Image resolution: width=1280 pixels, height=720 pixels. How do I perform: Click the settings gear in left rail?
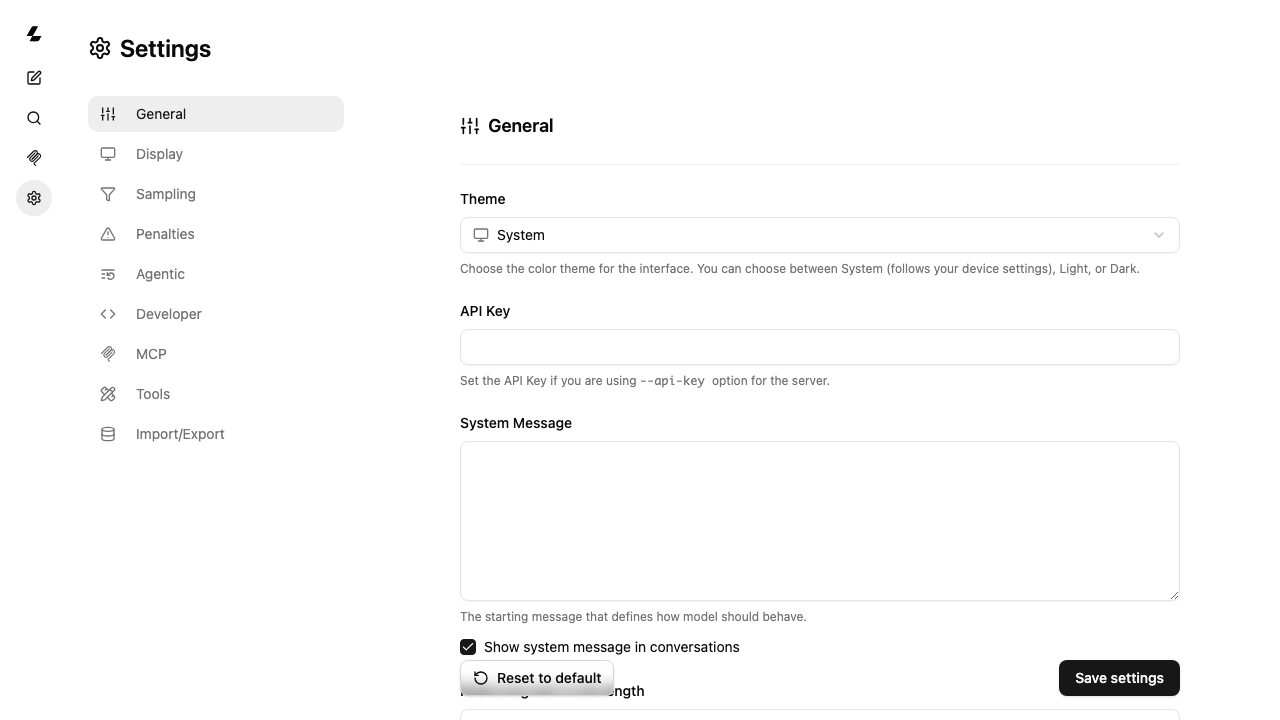(x=34, y=198)
